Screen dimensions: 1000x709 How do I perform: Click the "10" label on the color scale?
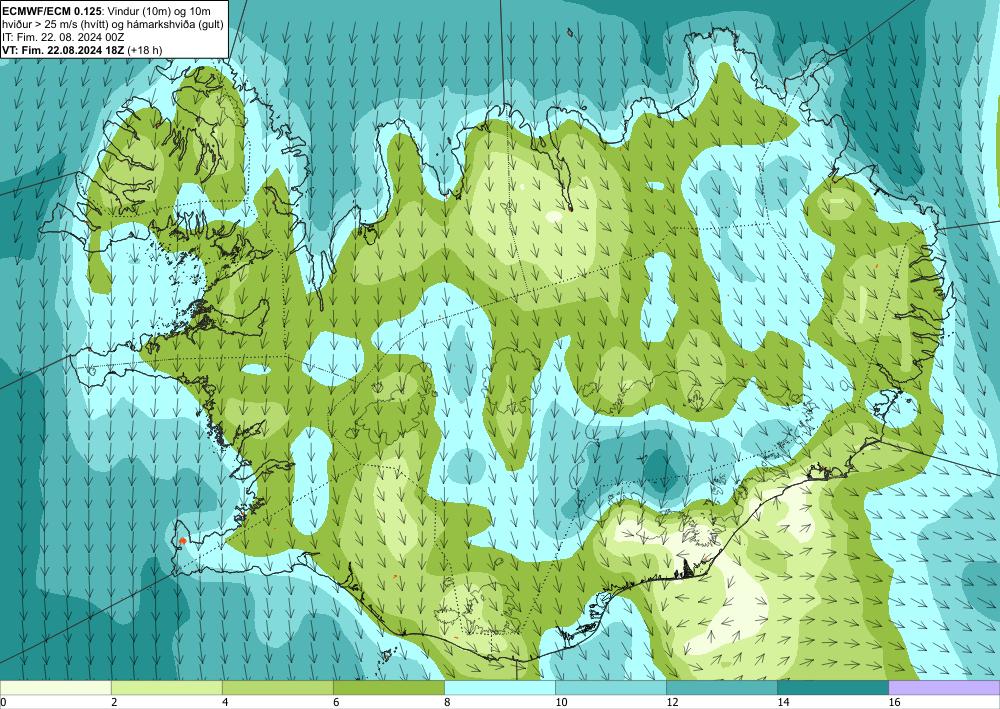(x=561, y=702)
